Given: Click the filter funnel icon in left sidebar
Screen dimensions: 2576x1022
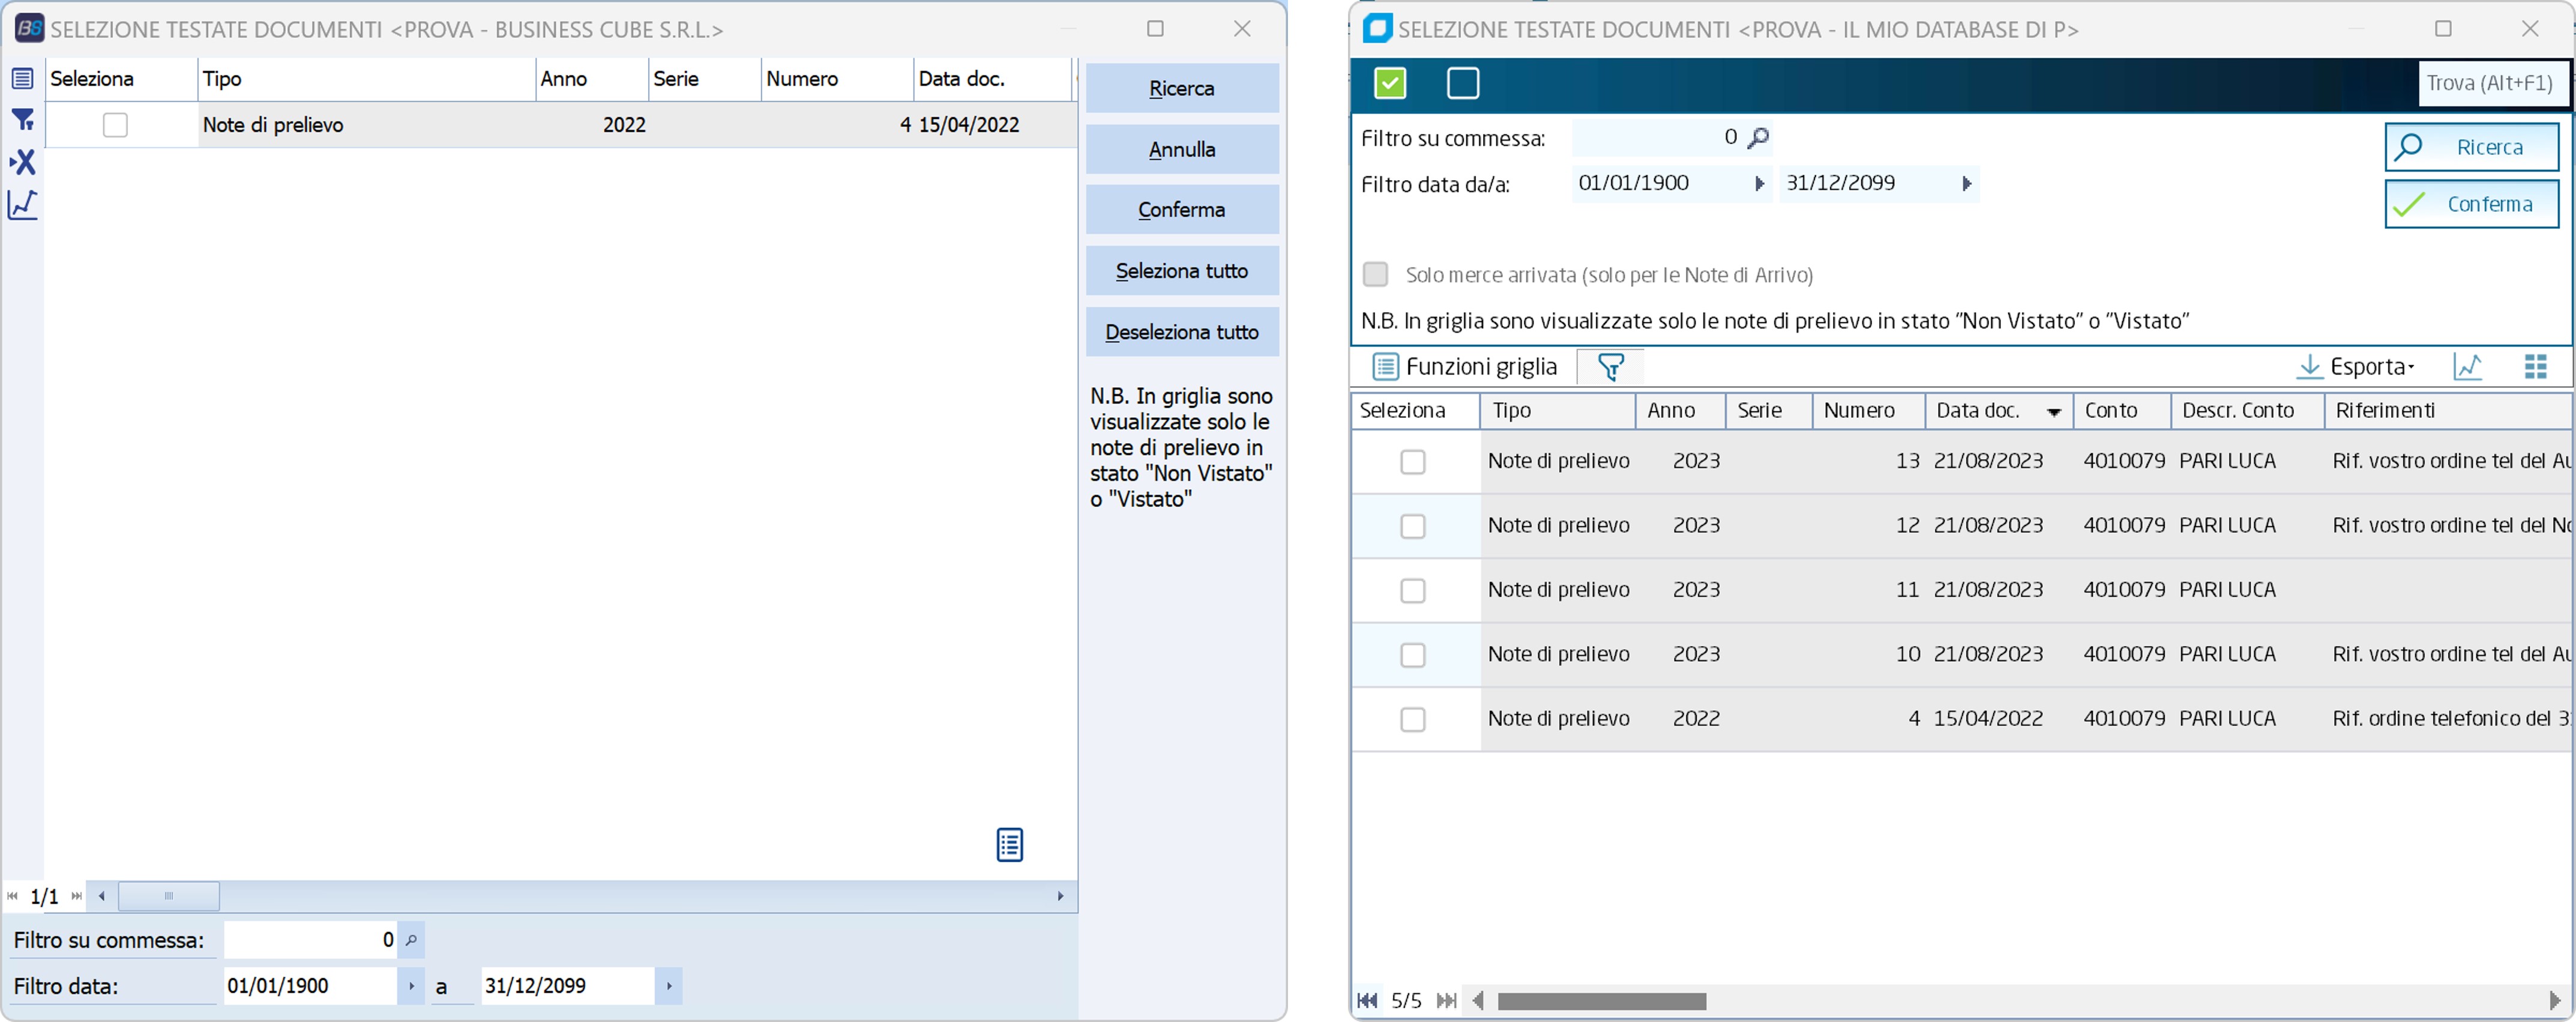Looking at the screenshot, I should 23,120.
